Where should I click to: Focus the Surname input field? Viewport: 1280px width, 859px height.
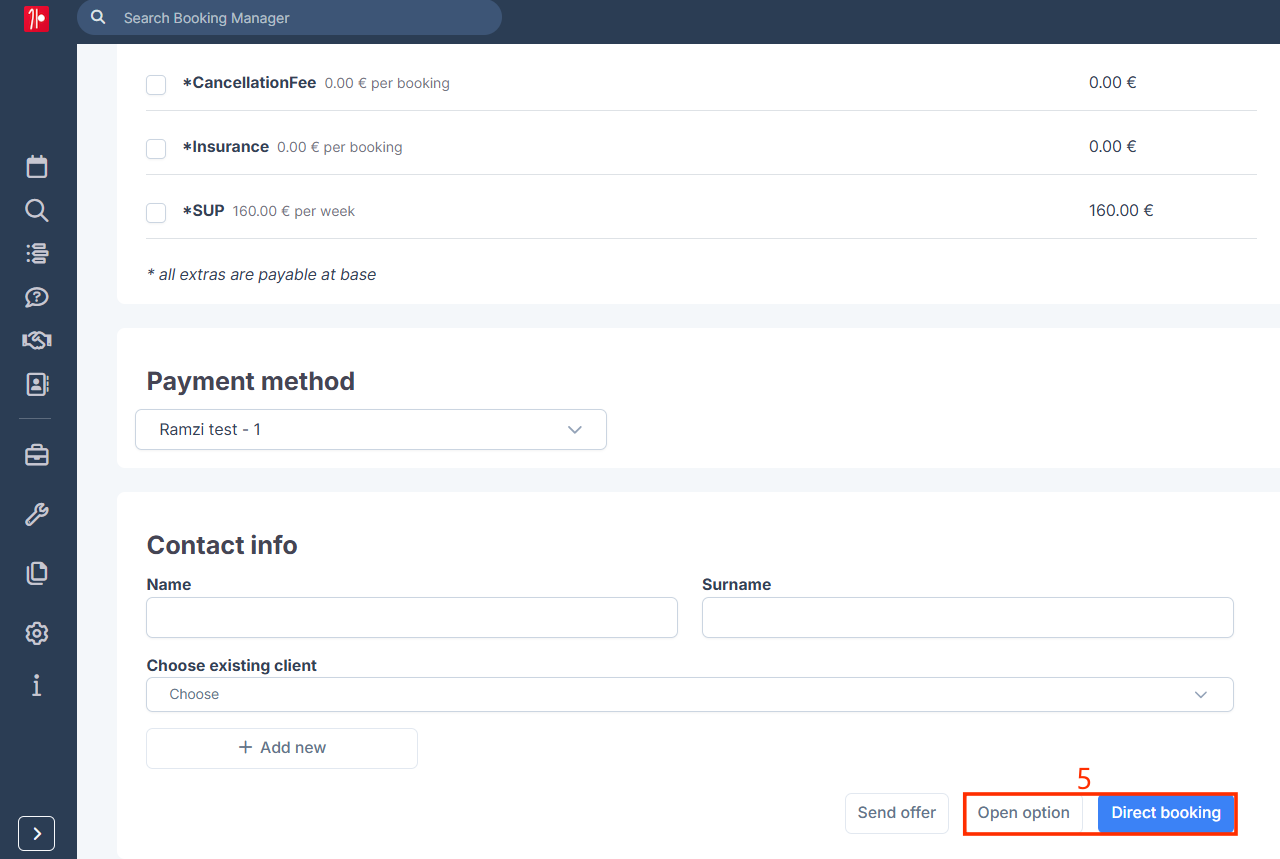[968, 618]
